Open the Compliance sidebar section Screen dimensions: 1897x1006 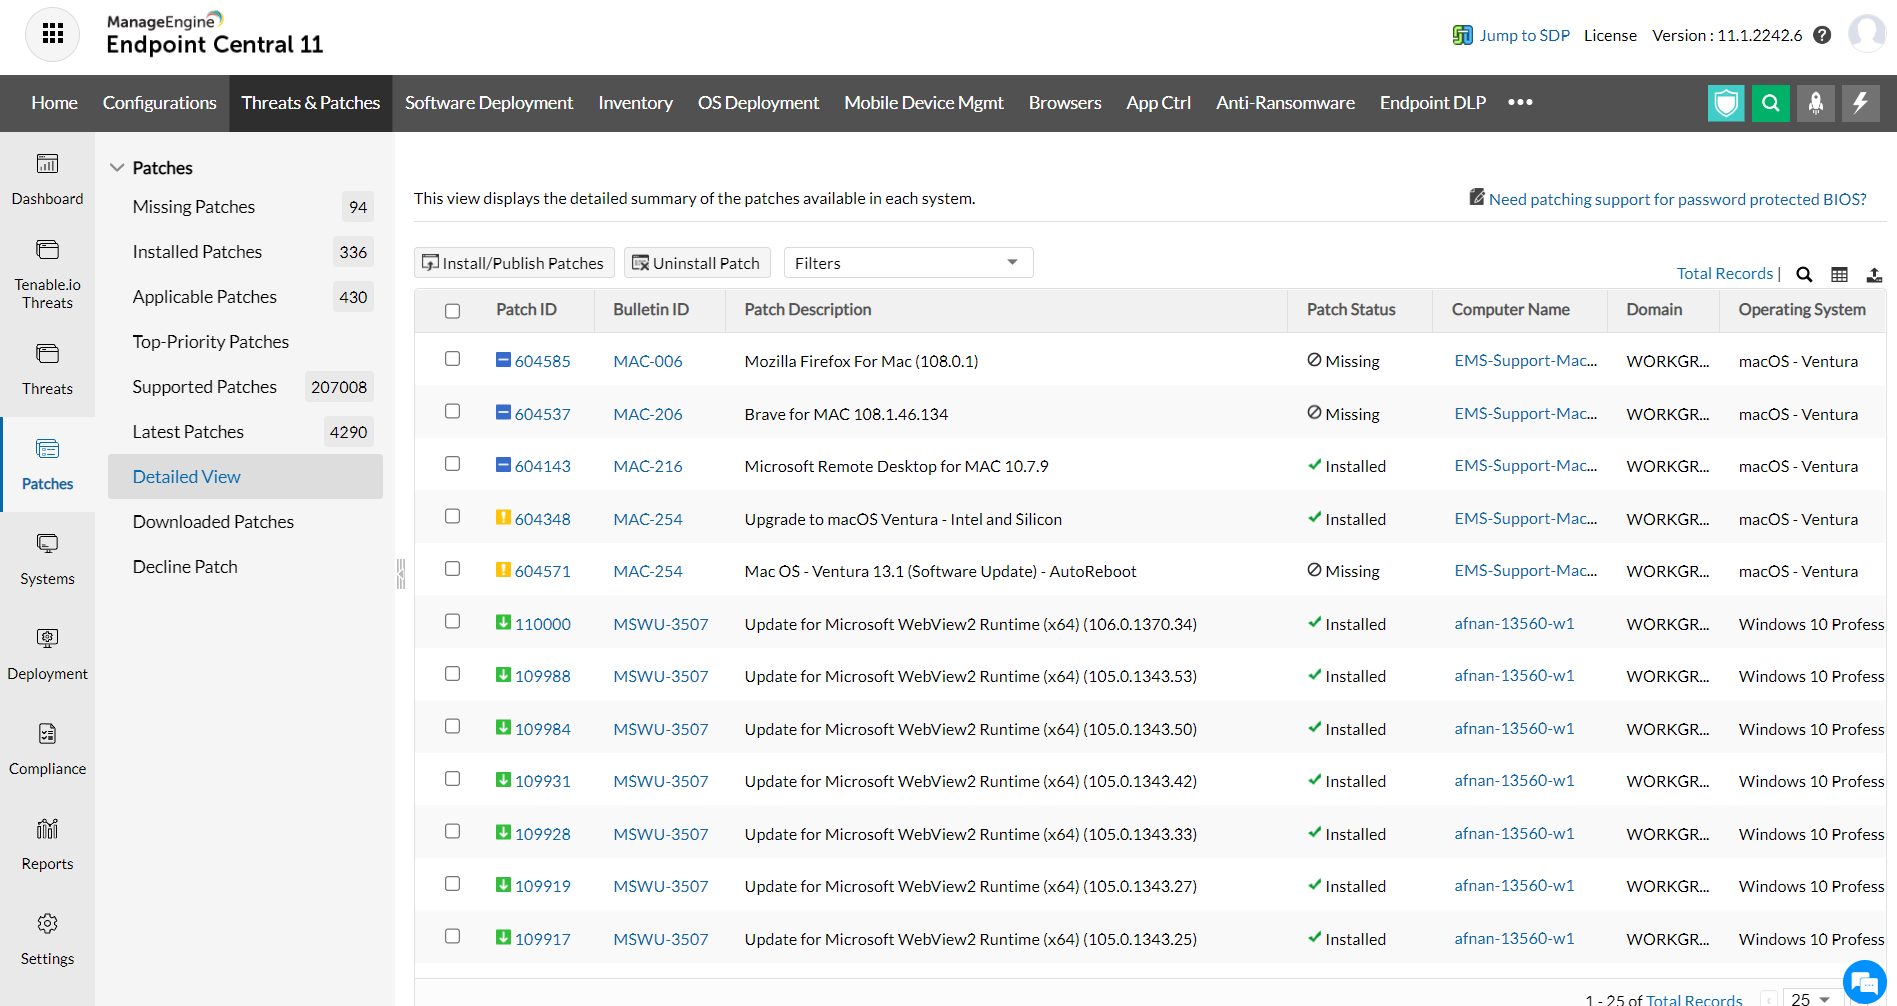(47, 749)
